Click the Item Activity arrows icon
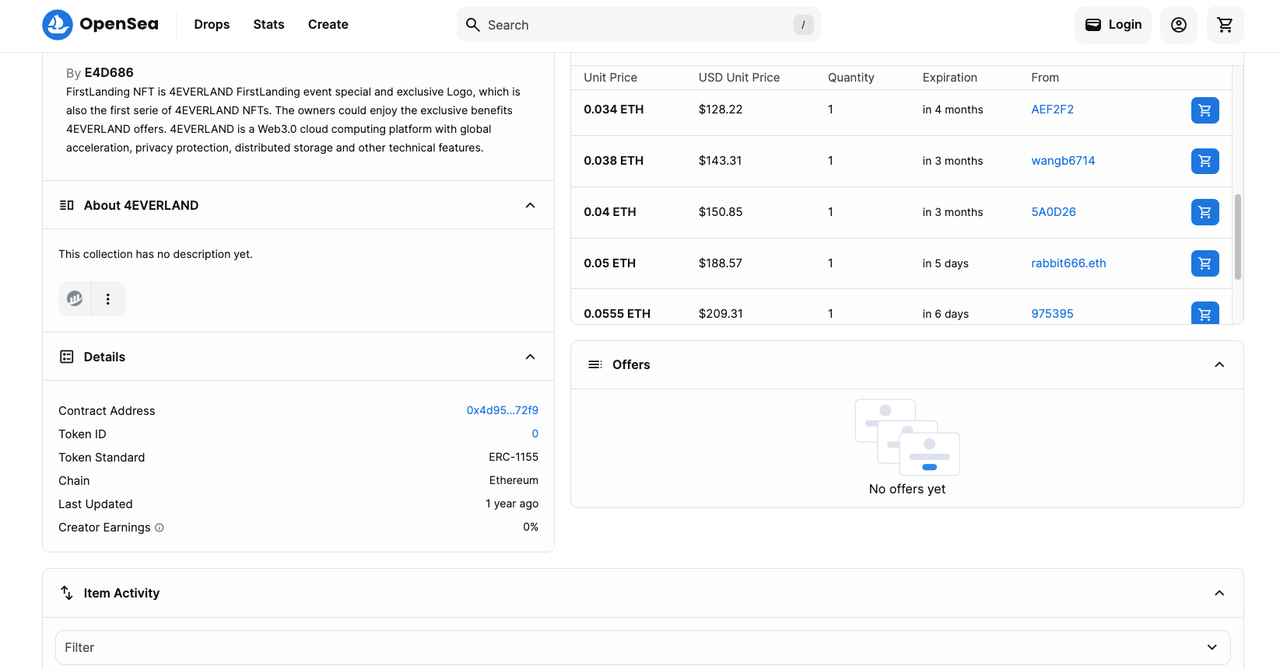The width and height of the screenshot is (1280, 669). click(x=67, y=593)
